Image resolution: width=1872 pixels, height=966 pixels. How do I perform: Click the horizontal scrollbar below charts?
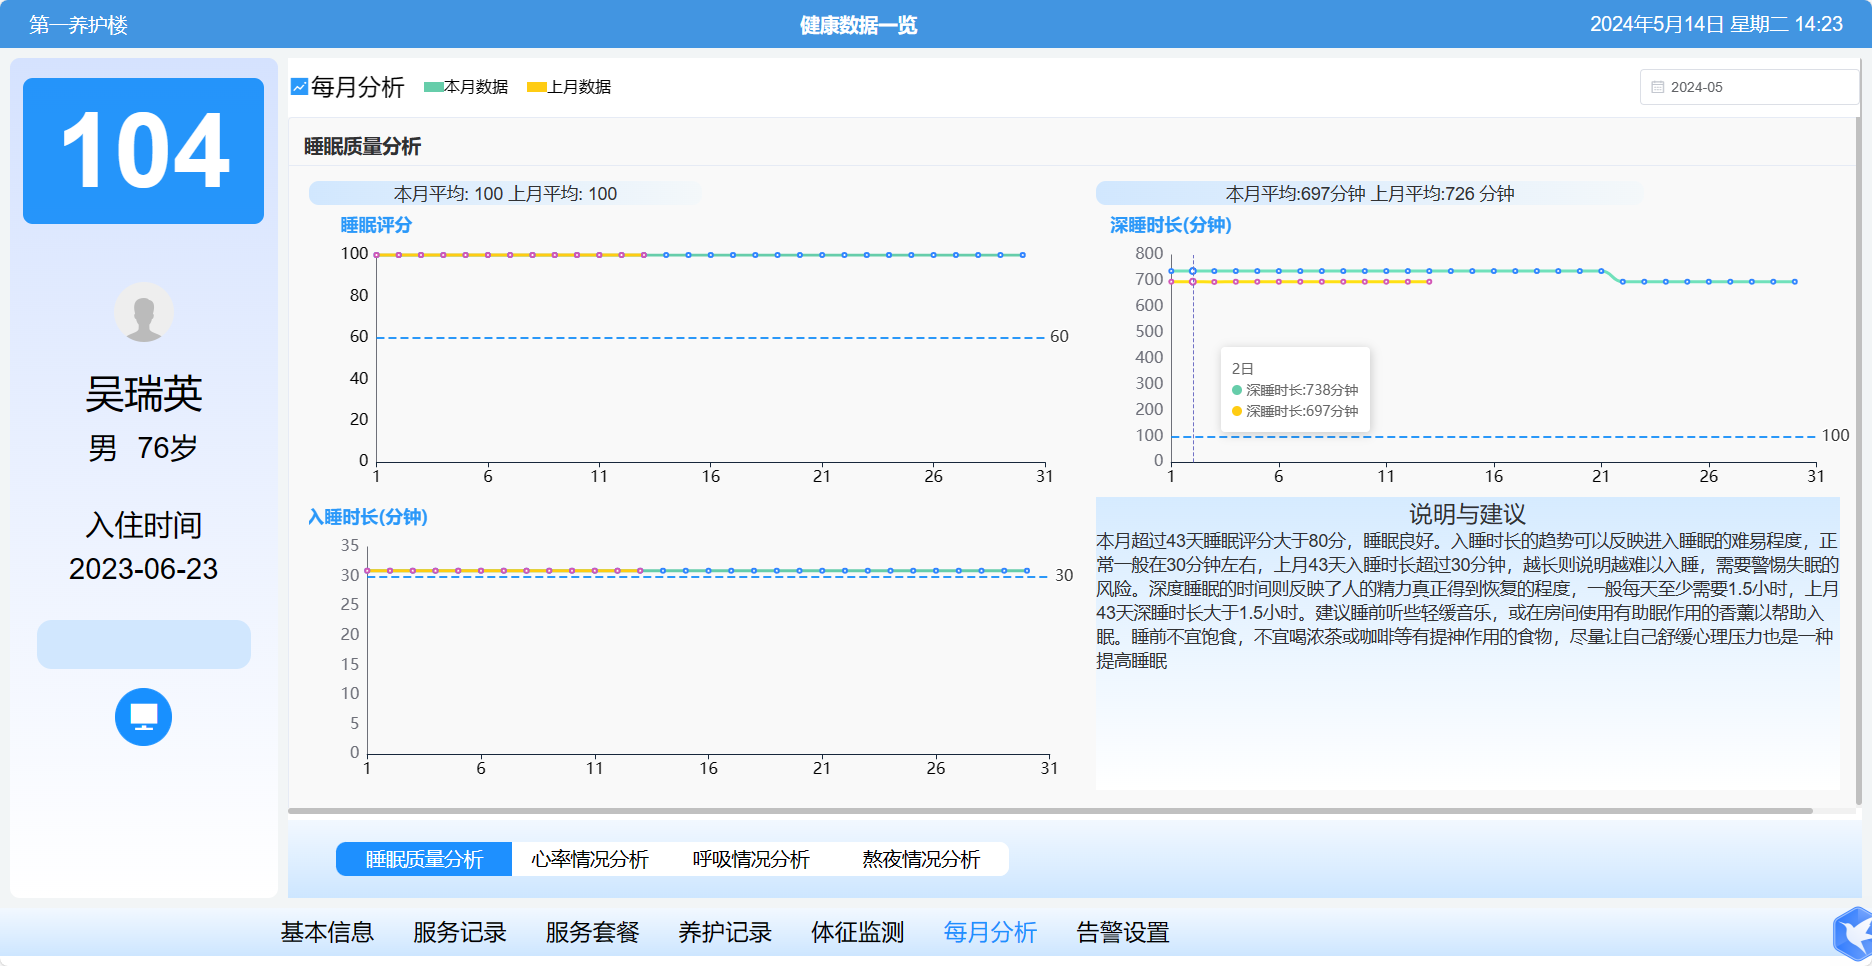tap(1050, 811)
